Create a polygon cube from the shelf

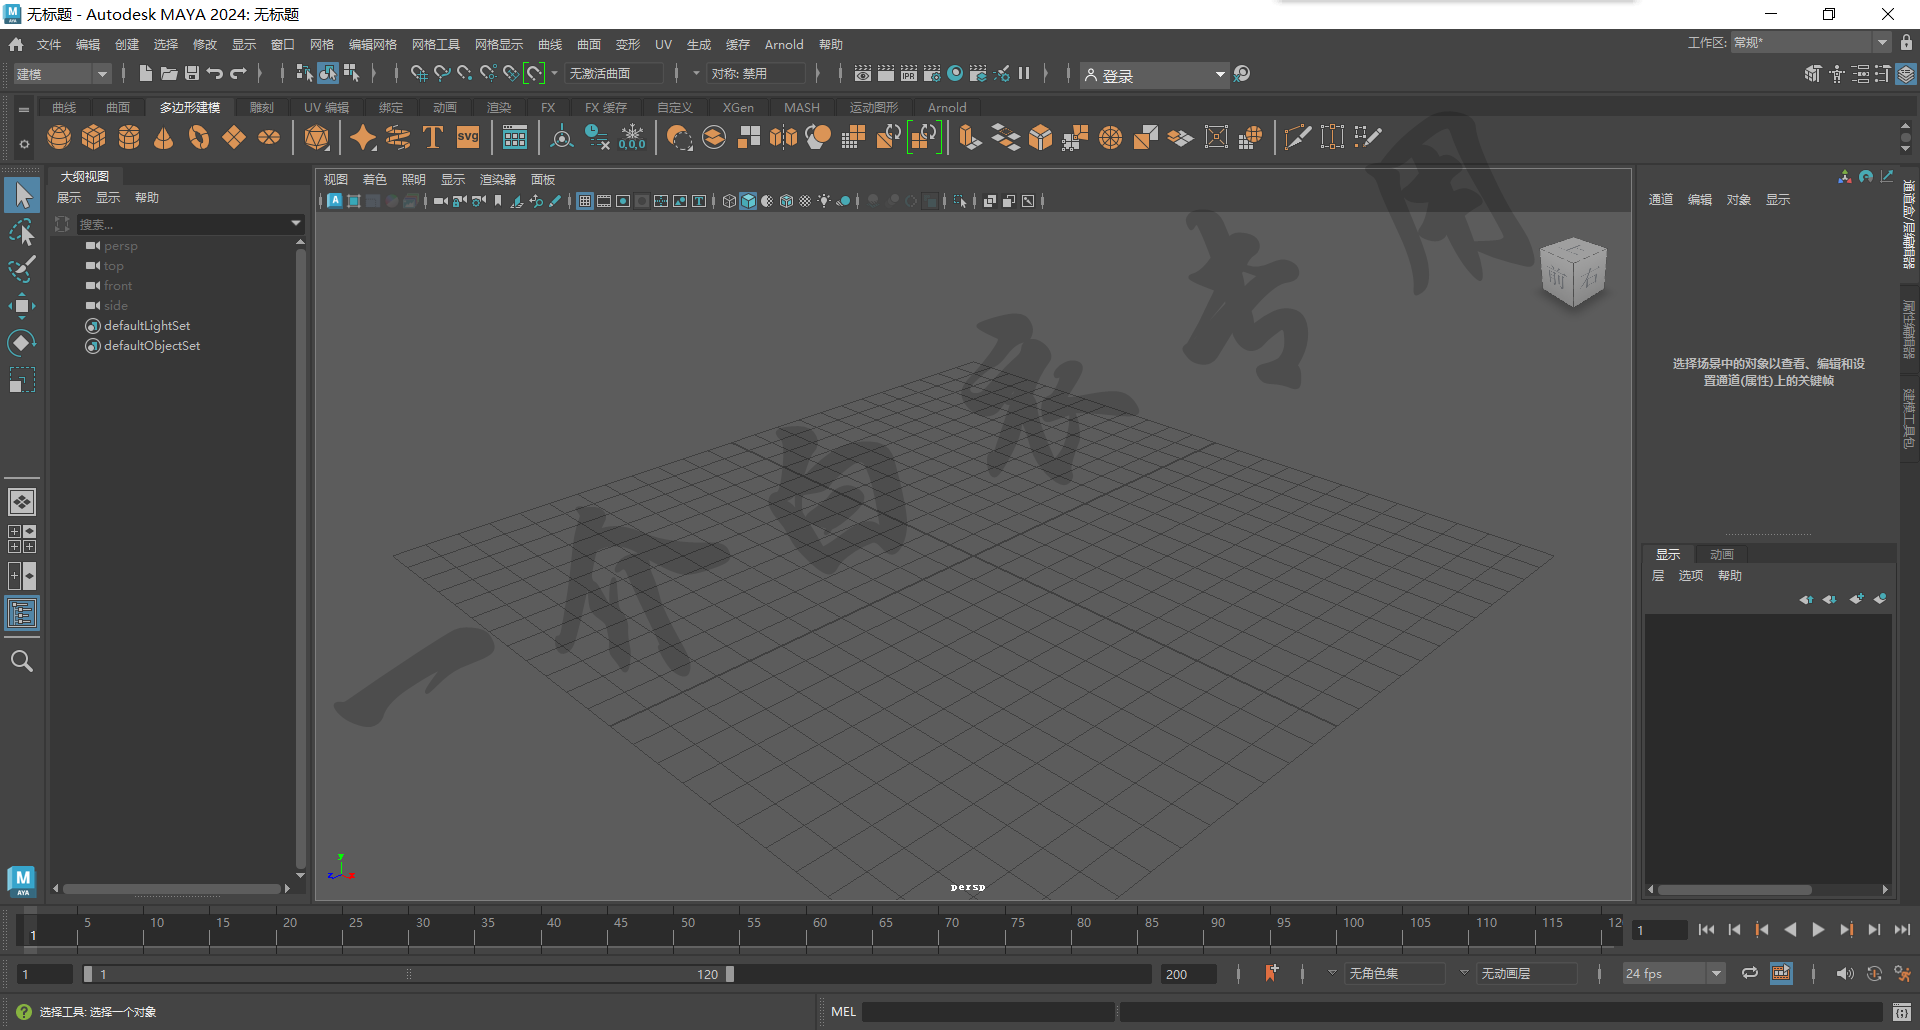94,137
